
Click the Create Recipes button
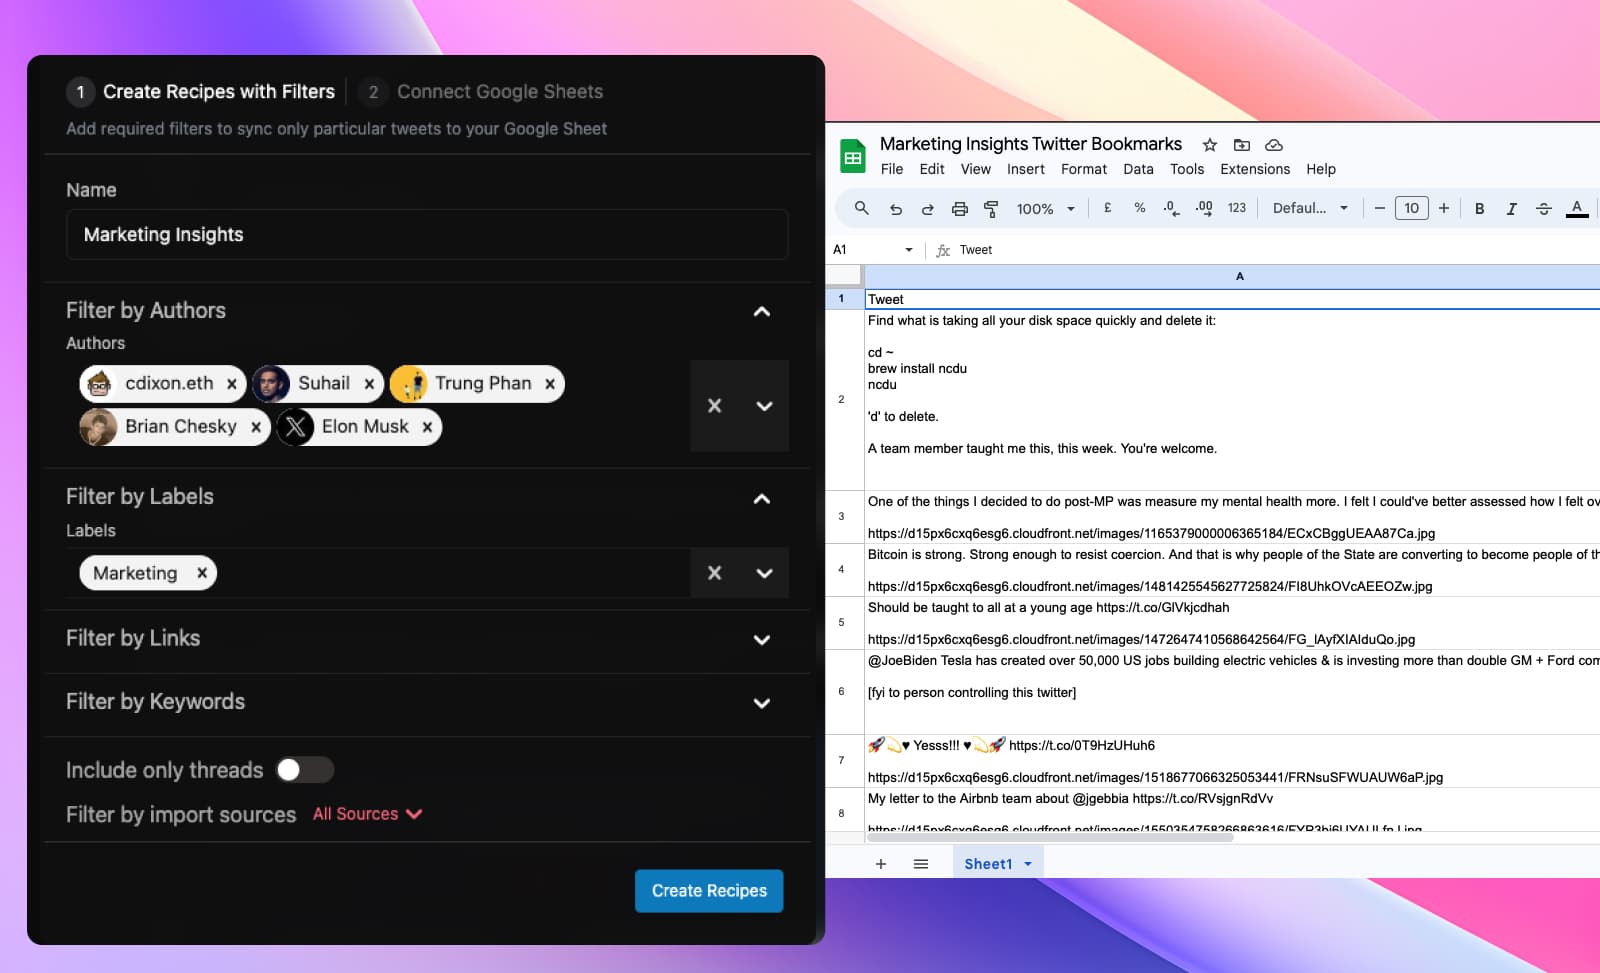709,891
